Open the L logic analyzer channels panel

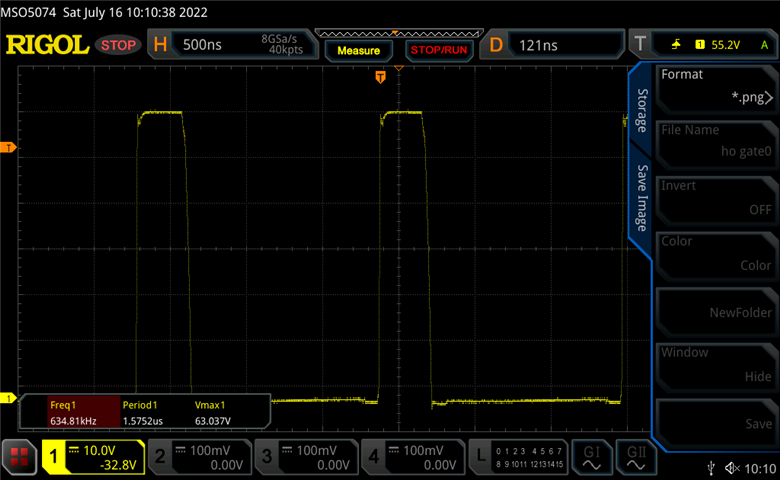518,457
